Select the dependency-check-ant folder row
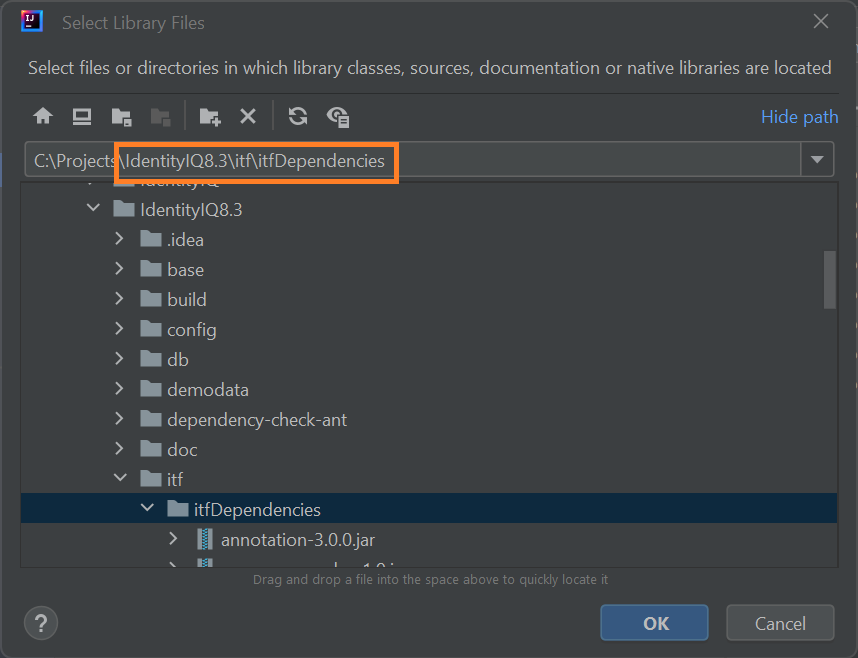Screen dimensions: 858x658 429,419
